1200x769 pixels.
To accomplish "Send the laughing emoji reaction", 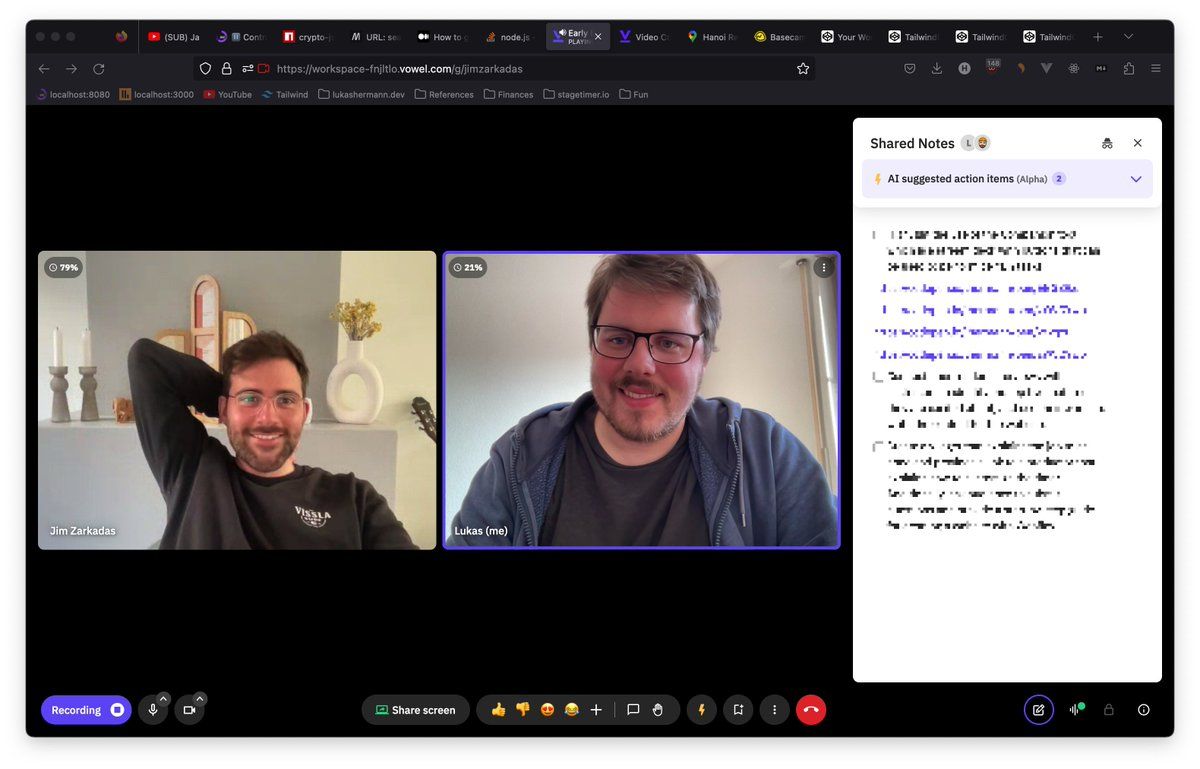I will (571, 710).
